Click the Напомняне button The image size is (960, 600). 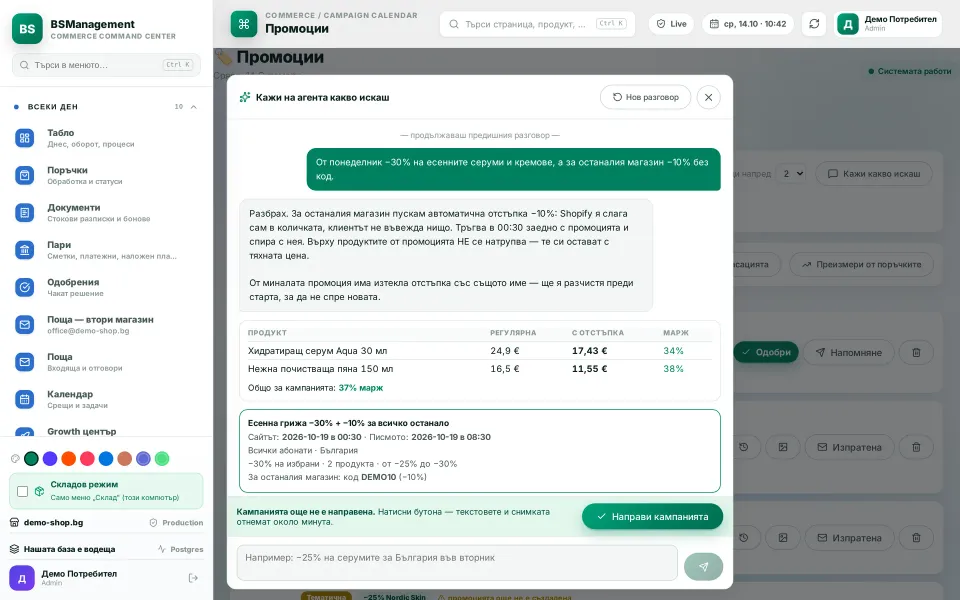(848, 352)
